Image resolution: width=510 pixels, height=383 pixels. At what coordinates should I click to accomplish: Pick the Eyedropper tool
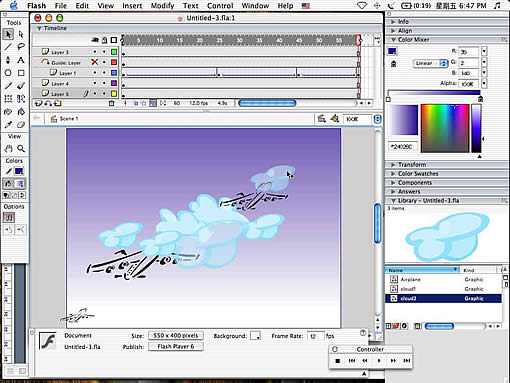pyautogui.click(x=8, y=125)
